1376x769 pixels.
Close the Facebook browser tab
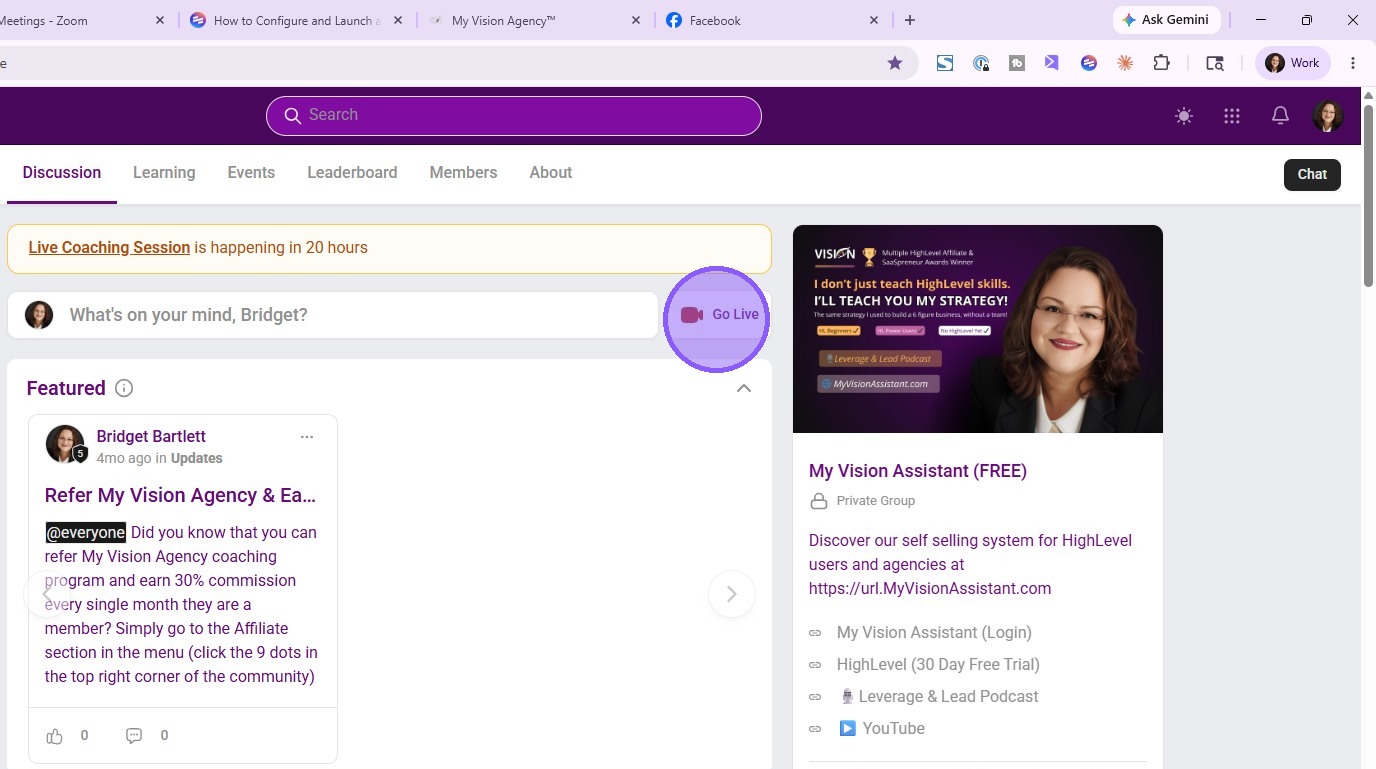874,20
